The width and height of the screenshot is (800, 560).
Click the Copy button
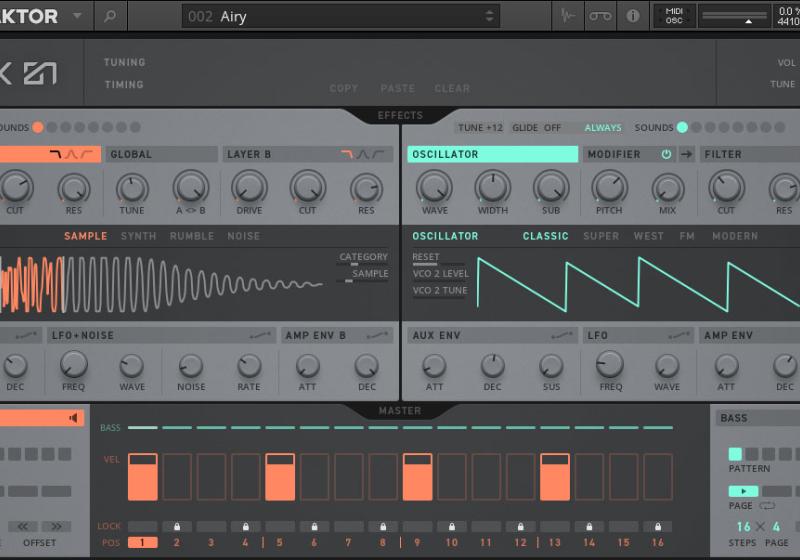point(343,88)
